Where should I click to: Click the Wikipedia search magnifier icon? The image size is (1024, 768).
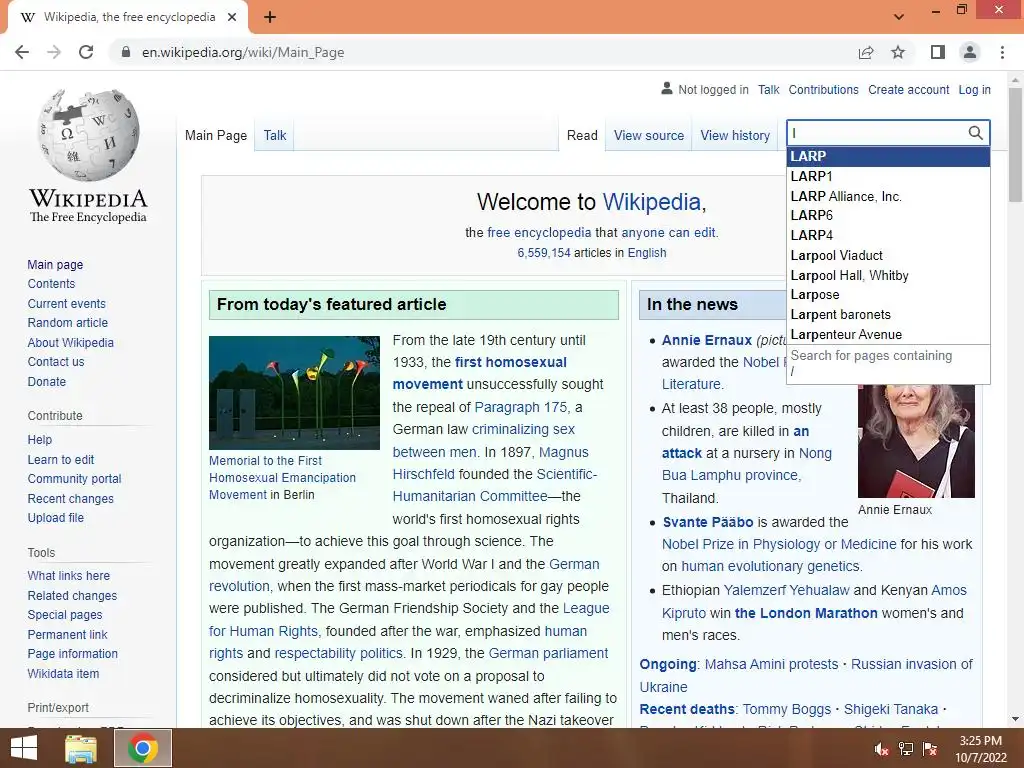(x=975, y=133)
